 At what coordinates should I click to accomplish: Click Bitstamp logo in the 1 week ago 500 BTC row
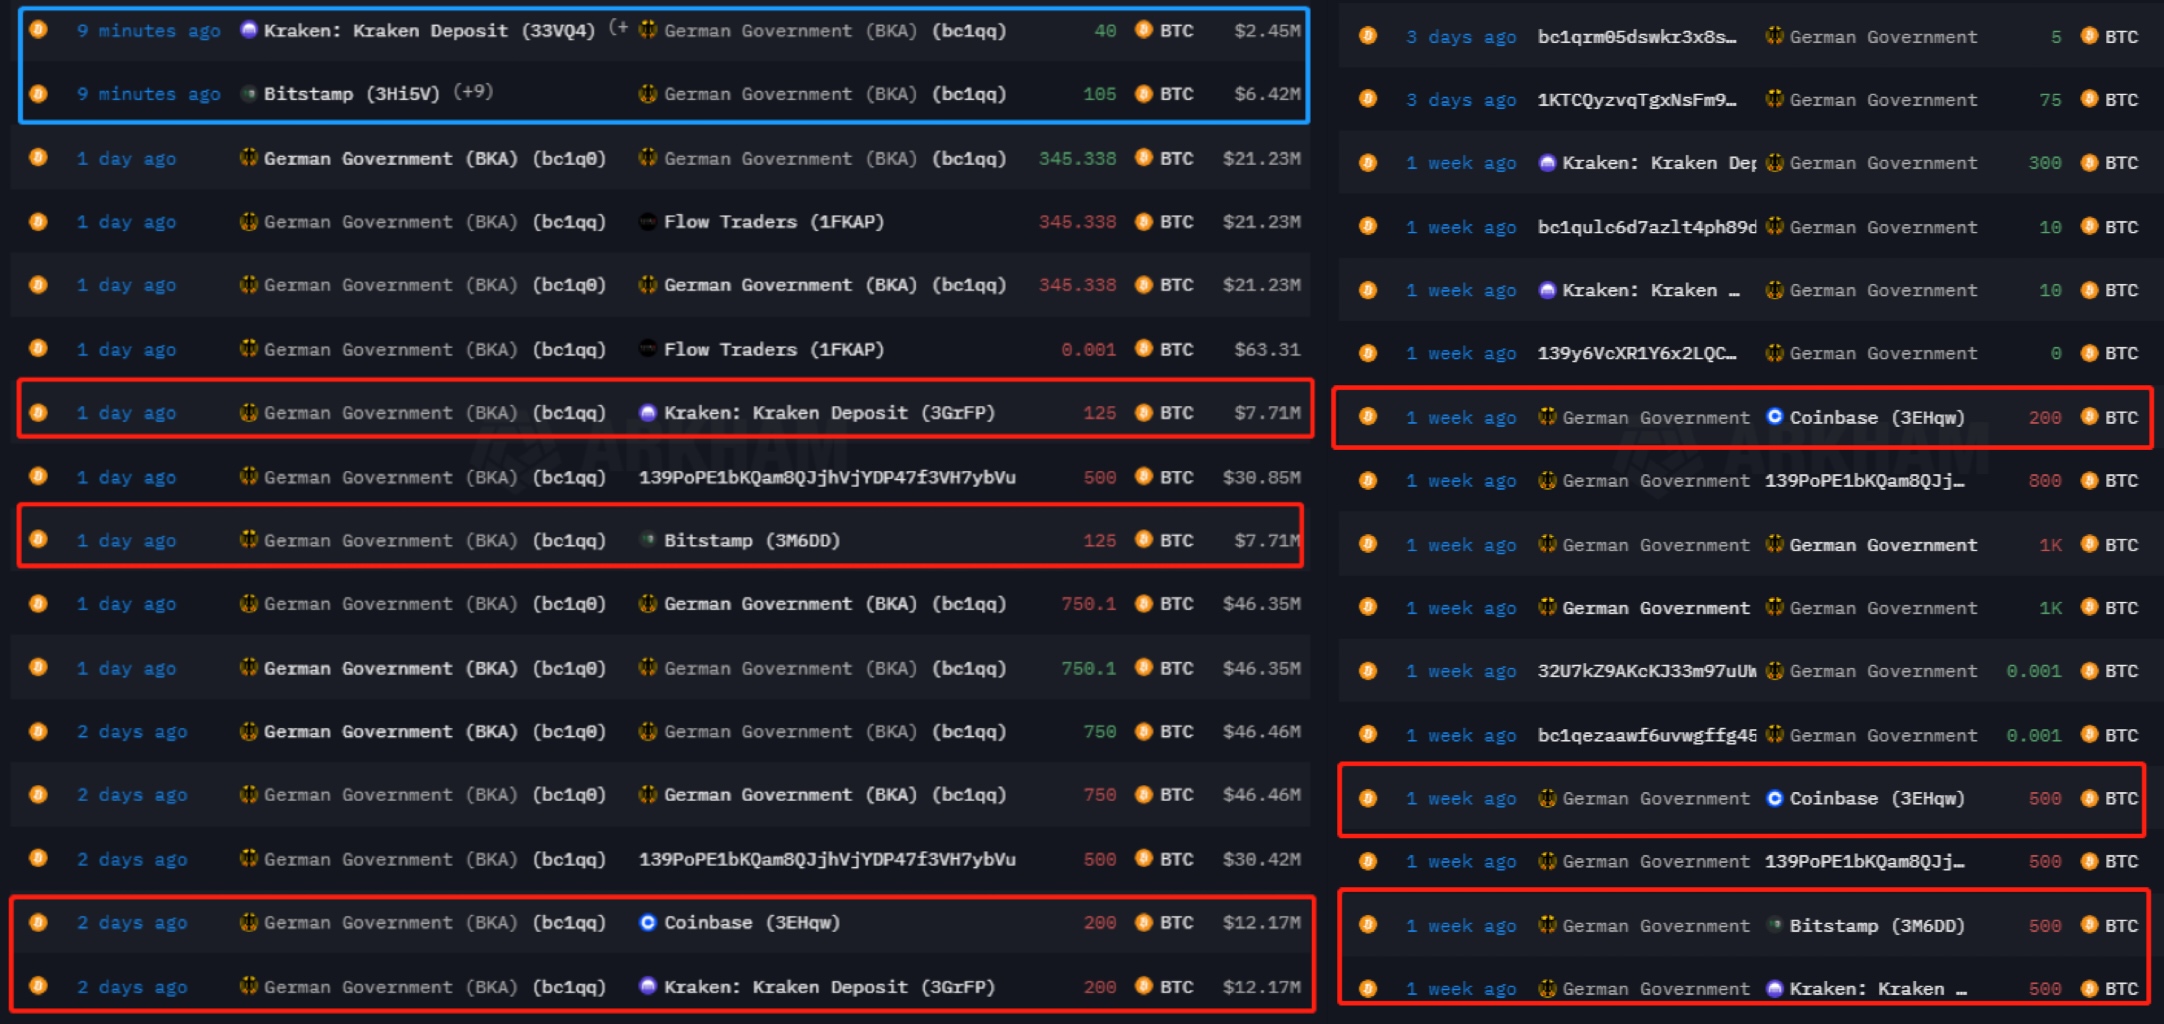coord(1775,925)
